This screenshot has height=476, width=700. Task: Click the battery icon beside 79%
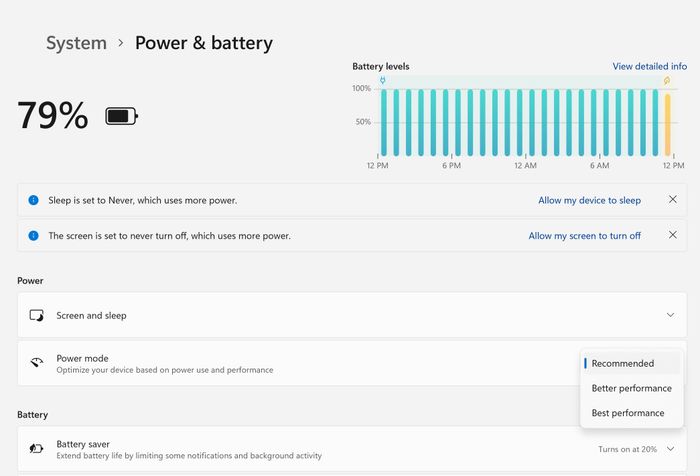pos(121,116)
